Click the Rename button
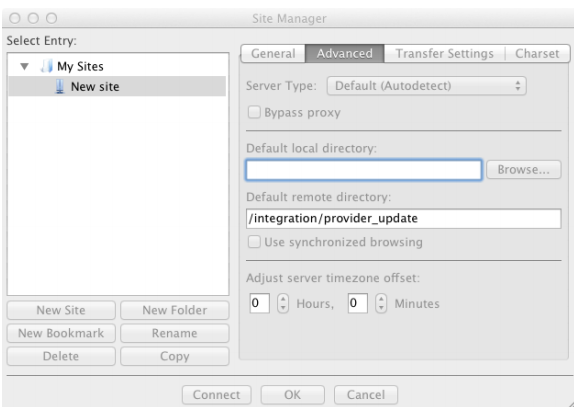The width and height of the screenshot is (574, 407). click(x=175, y=333)
